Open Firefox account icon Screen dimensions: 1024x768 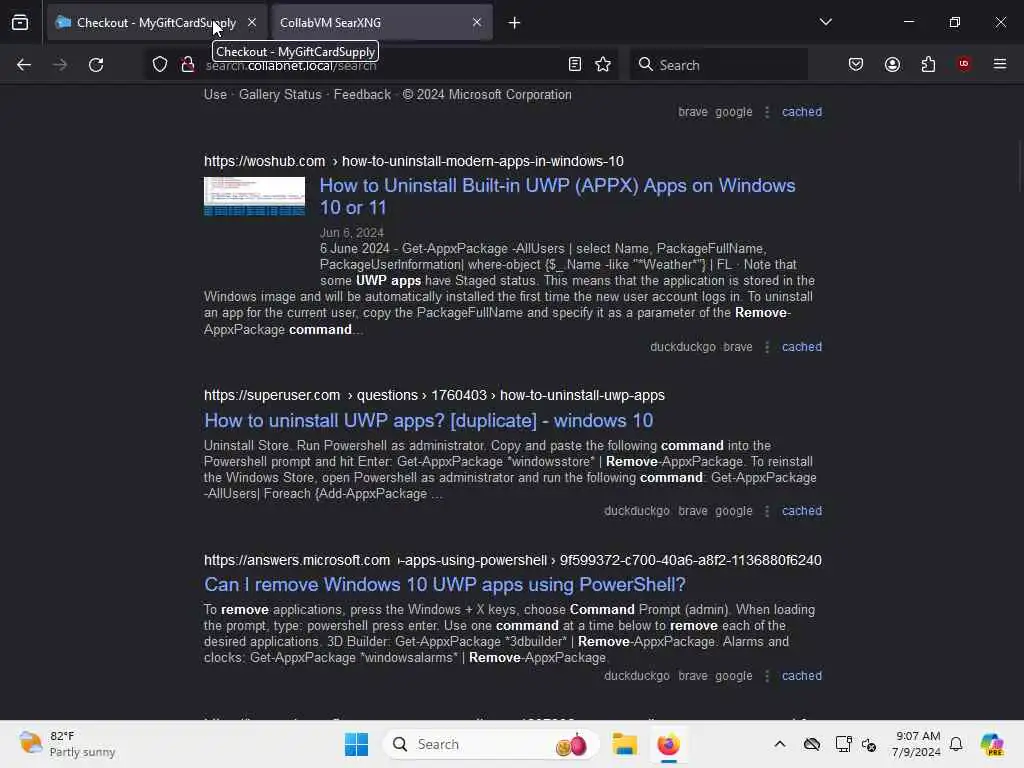tap(892, 64)
